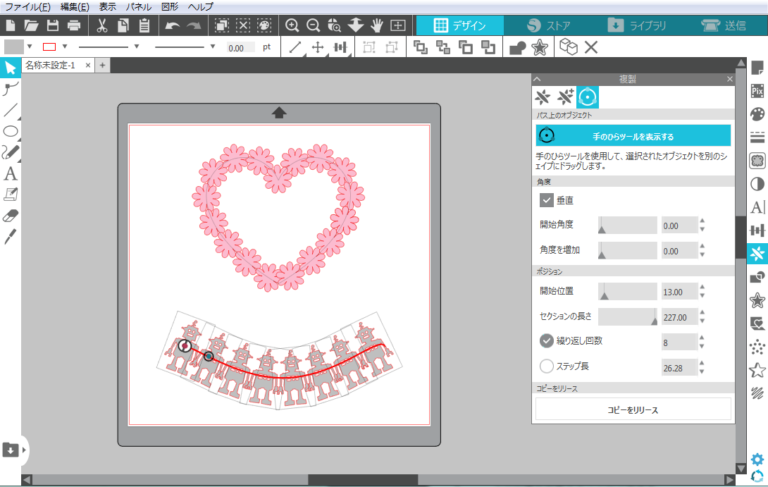Switch to the ライブラリ tab
The image size is (768, 487).
[x=637, y=25]
